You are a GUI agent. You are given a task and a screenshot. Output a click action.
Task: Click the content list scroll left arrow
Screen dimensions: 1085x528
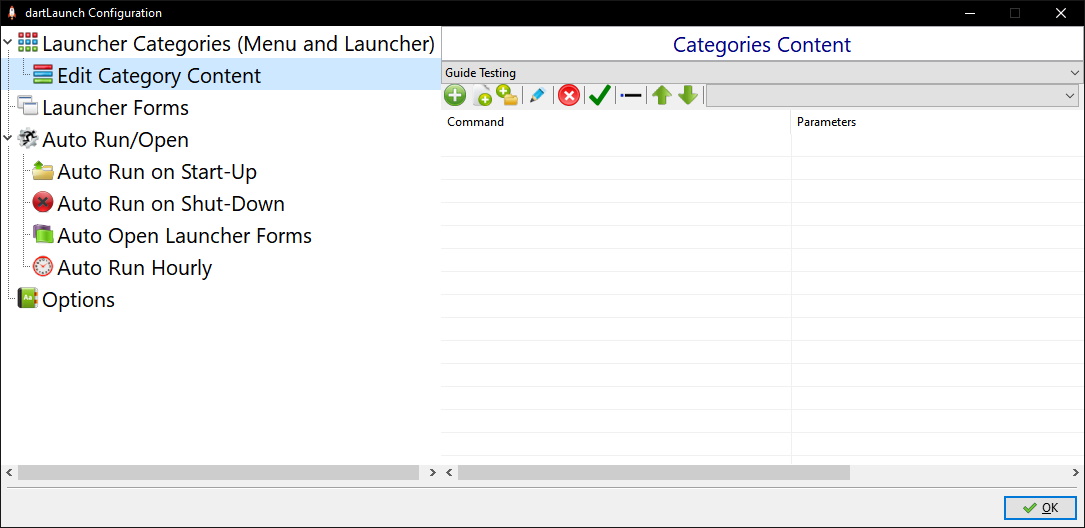click(449, 472)
